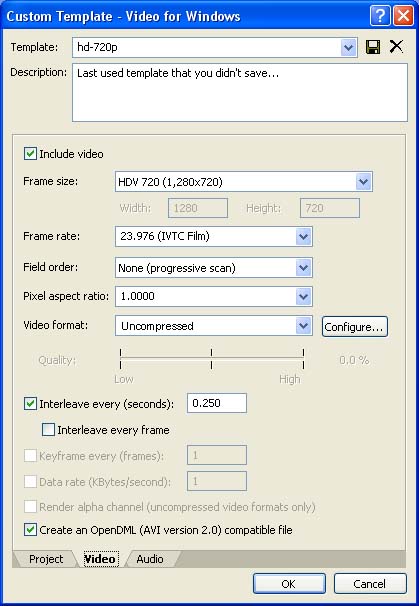
Task: Save the template with the floppy disk icon
Action: (x=373, y=47)
